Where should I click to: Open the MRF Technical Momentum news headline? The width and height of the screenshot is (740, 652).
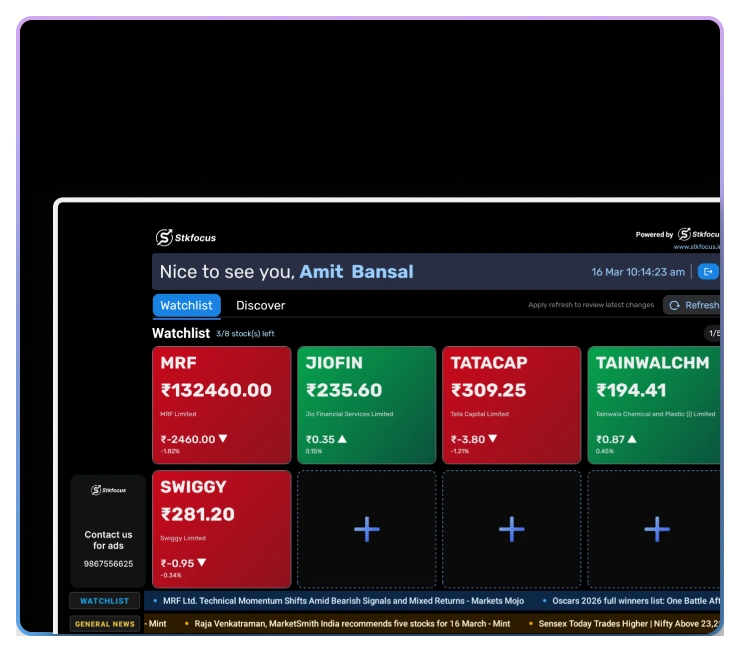coord(342,601)
